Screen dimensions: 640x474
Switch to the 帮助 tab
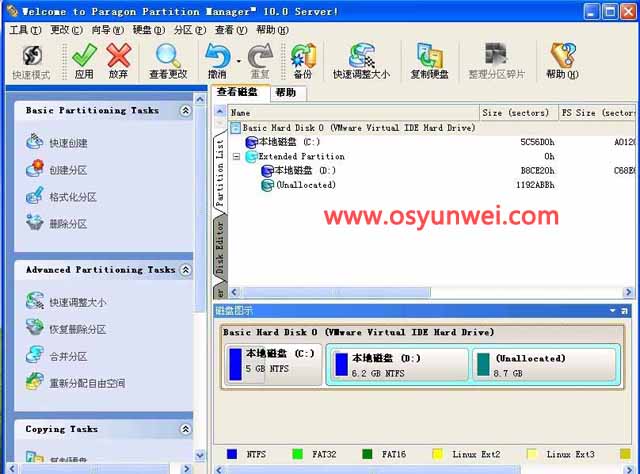pyautogui.click(x=286, y=93)
